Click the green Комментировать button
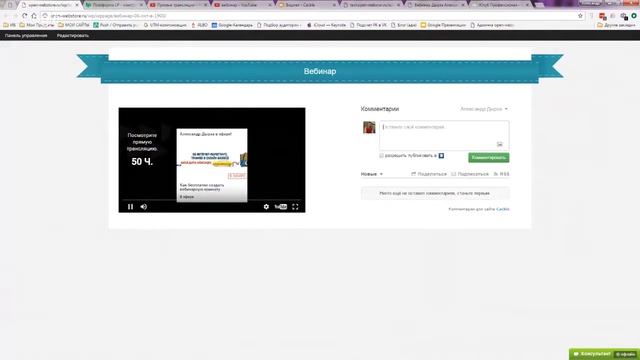This screenshot has width=640, height=360. pyautogui.click(x=489, y=158)
